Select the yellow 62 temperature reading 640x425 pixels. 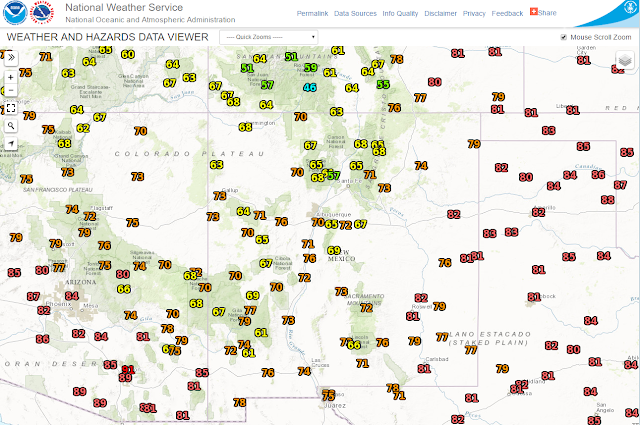[x=83, y=128]
